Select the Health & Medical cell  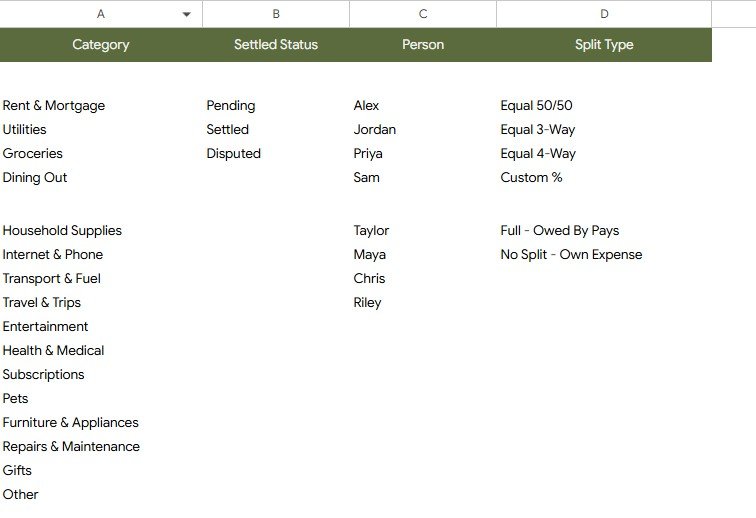pyautogui.click(x=101, y=351)
